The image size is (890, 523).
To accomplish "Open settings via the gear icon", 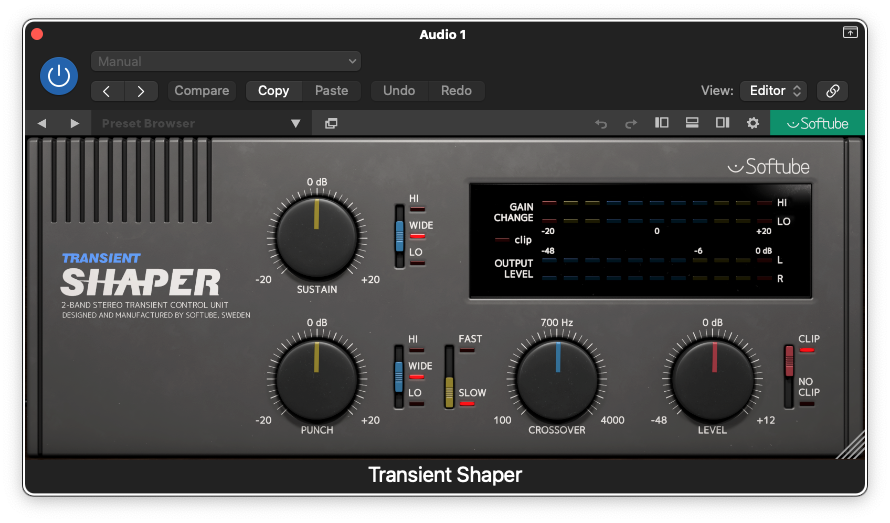I will [x=753, y=123].
